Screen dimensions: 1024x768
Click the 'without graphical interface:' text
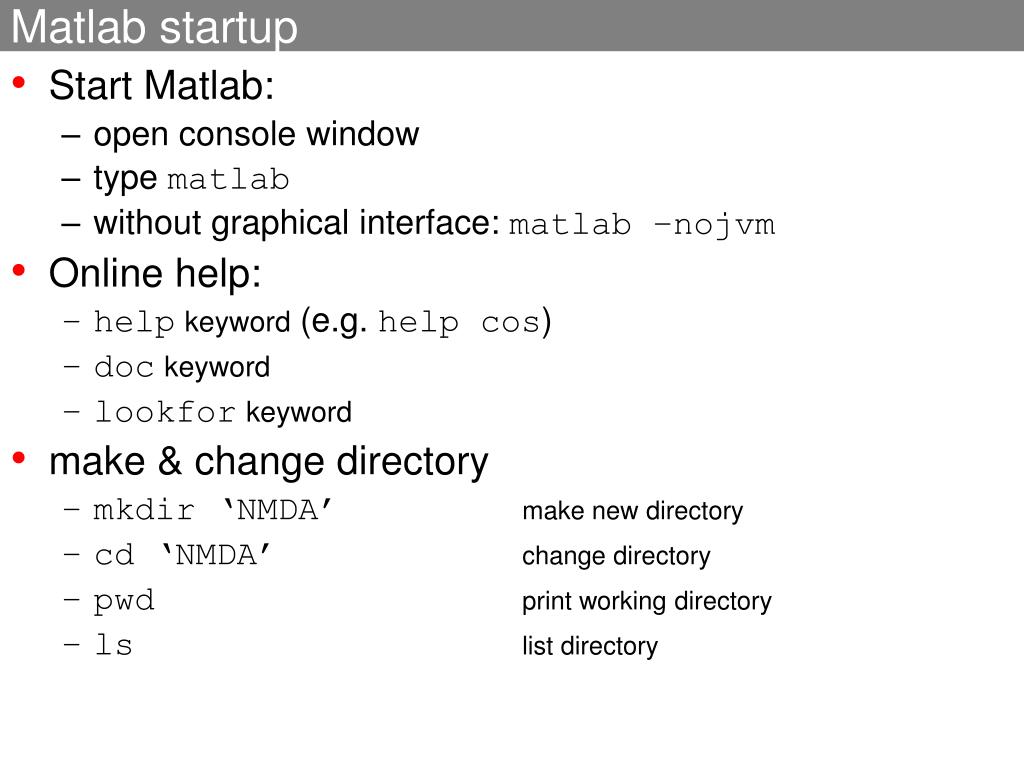tap(297, 223)
